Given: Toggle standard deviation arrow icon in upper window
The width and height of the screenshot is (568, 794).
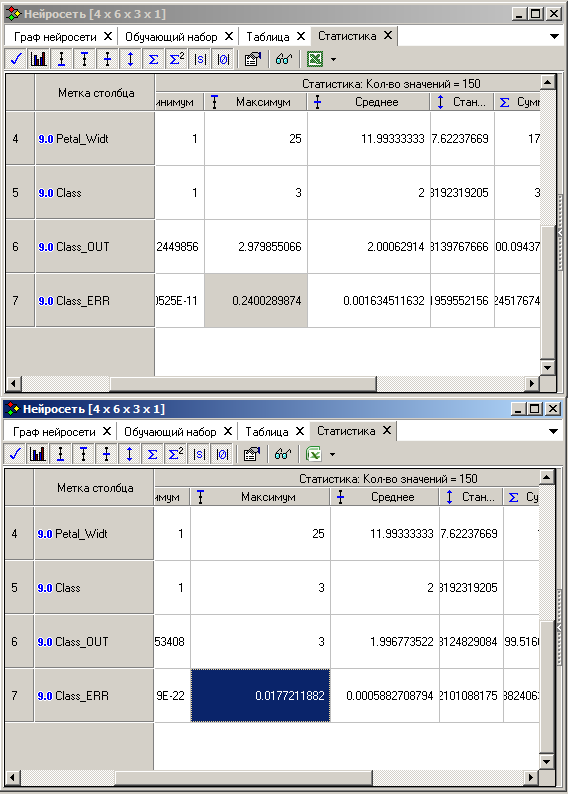Looking at the screenshot, I should tap(130, 59).
